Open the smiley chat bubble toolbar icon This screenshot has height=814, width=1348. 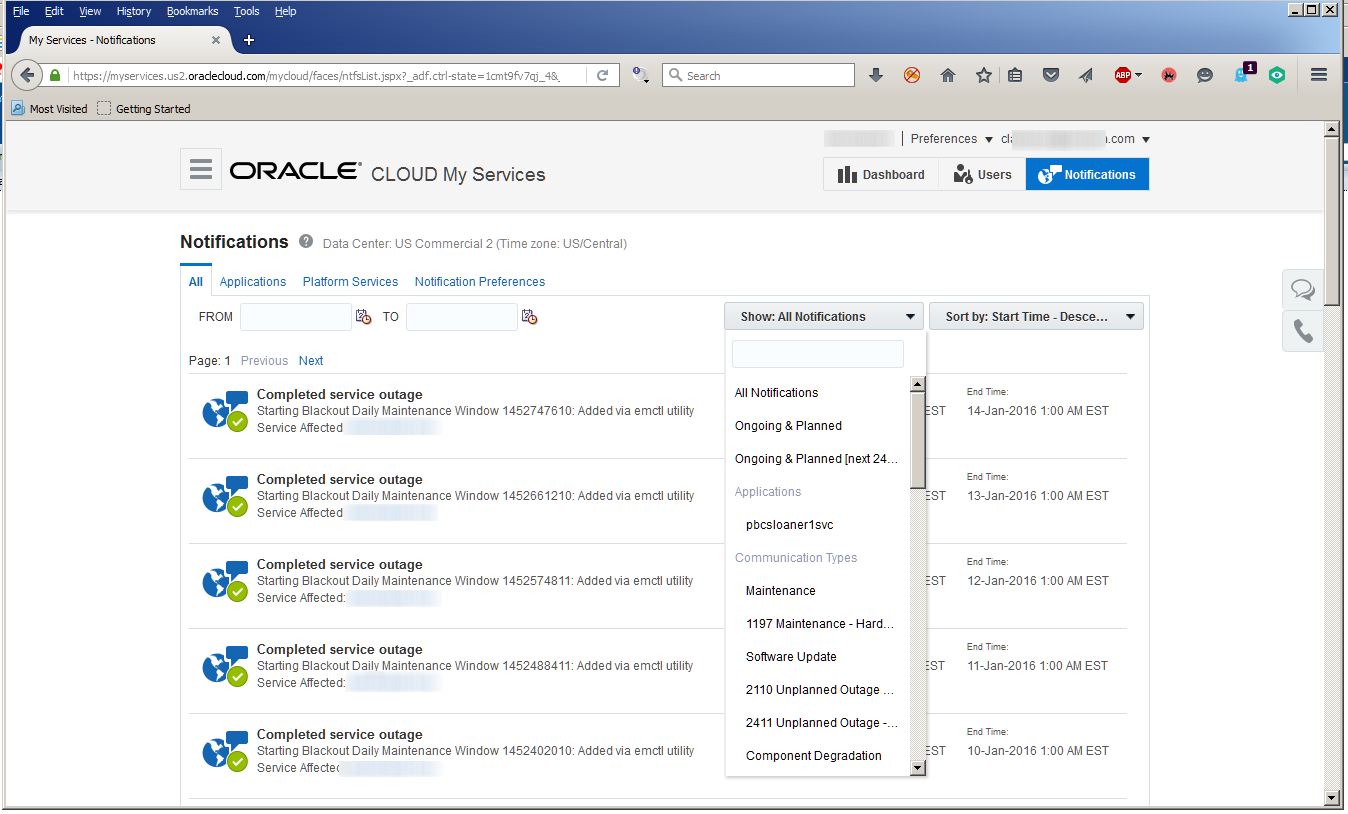coord(1205,75)
